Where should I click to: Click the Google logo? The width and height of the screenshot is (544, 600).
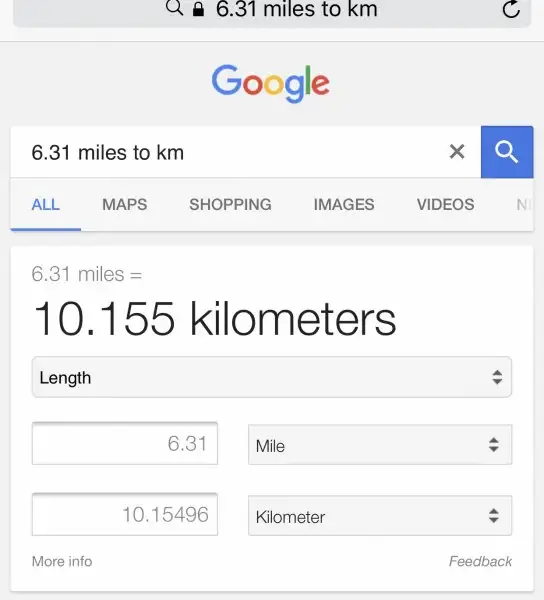tap(270, 83)
